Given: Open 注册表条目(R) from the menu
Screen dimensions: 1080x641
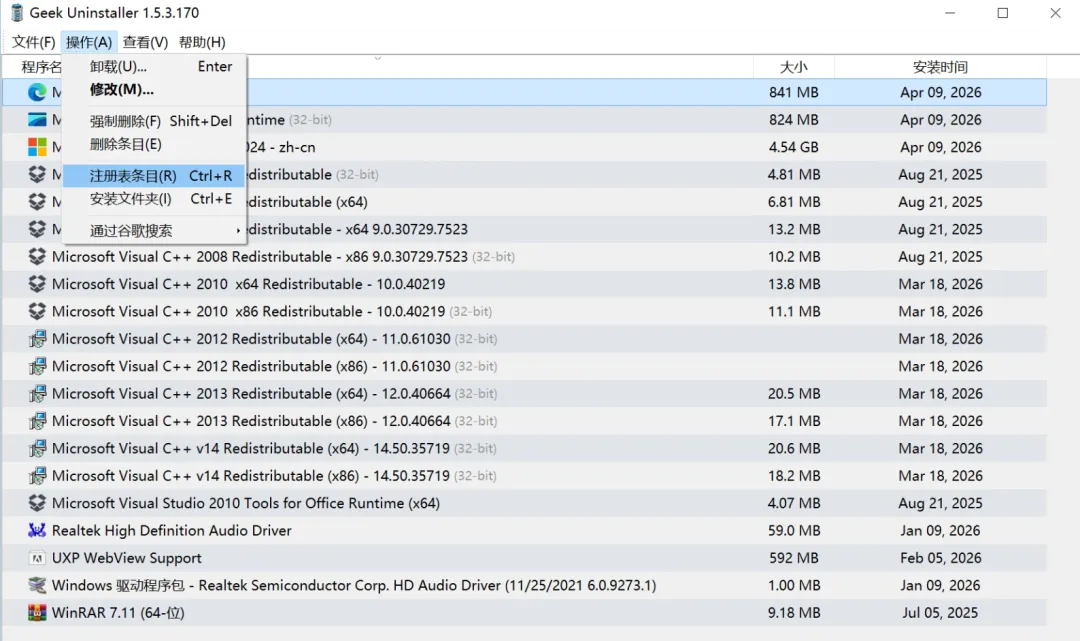Looking at the screenshot, I should [x=154, y=176].
